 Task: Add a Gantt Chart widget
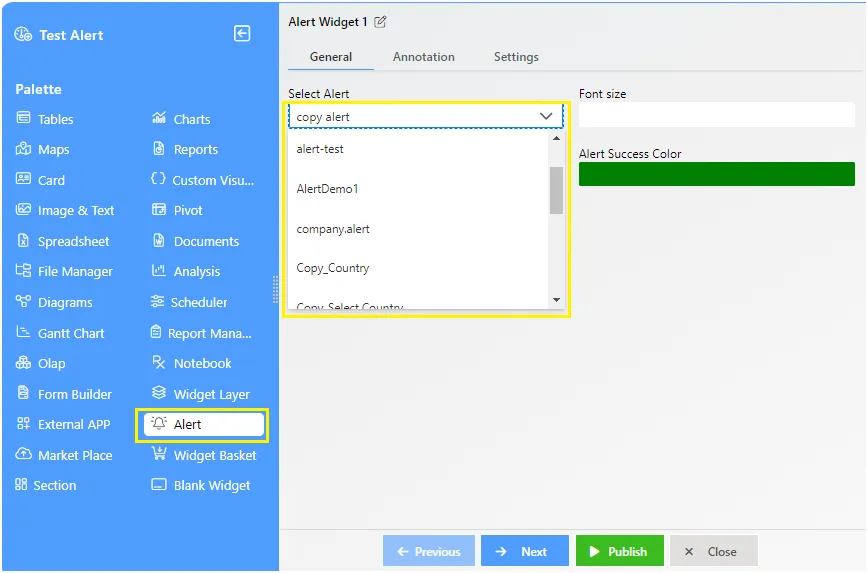(60, 333)
